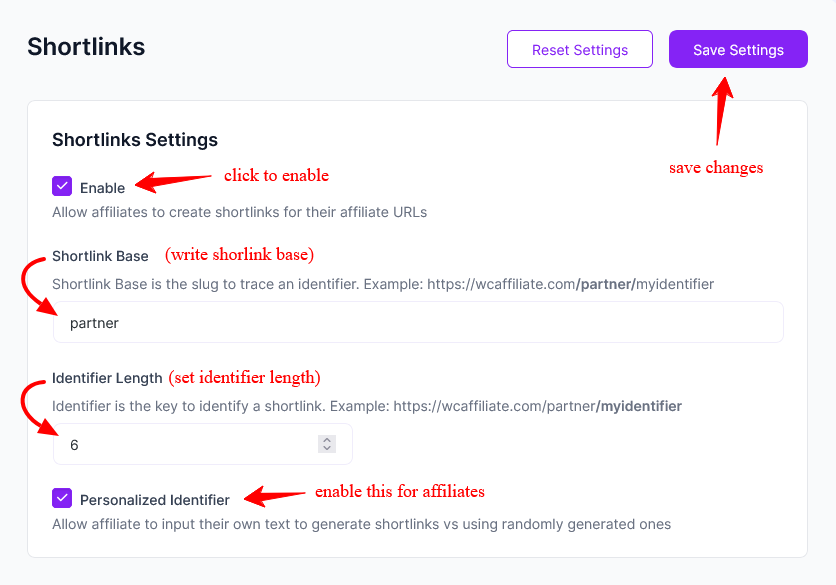Click the 'save changes' red annotation
836x585 pixels.
716,168
